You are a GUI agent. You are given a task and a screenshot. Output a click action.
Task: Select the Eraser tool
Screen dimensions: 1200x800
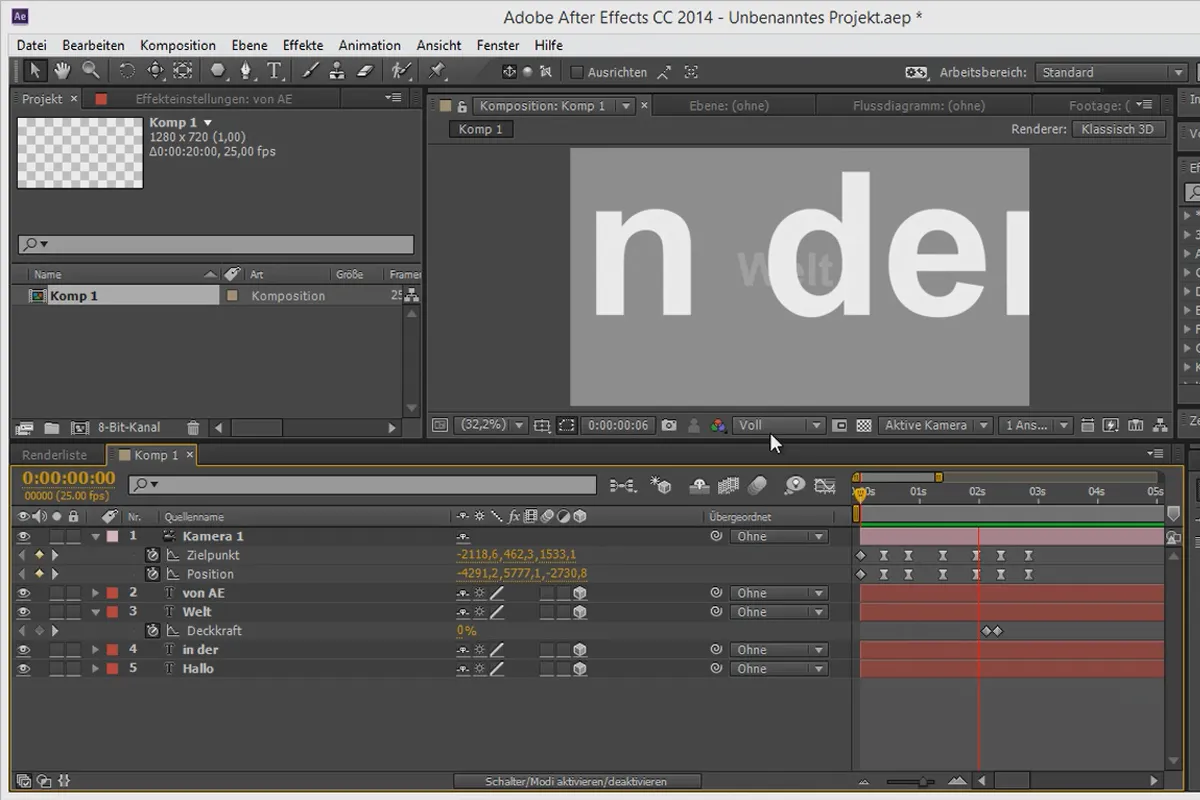click(x=364, y=71)
